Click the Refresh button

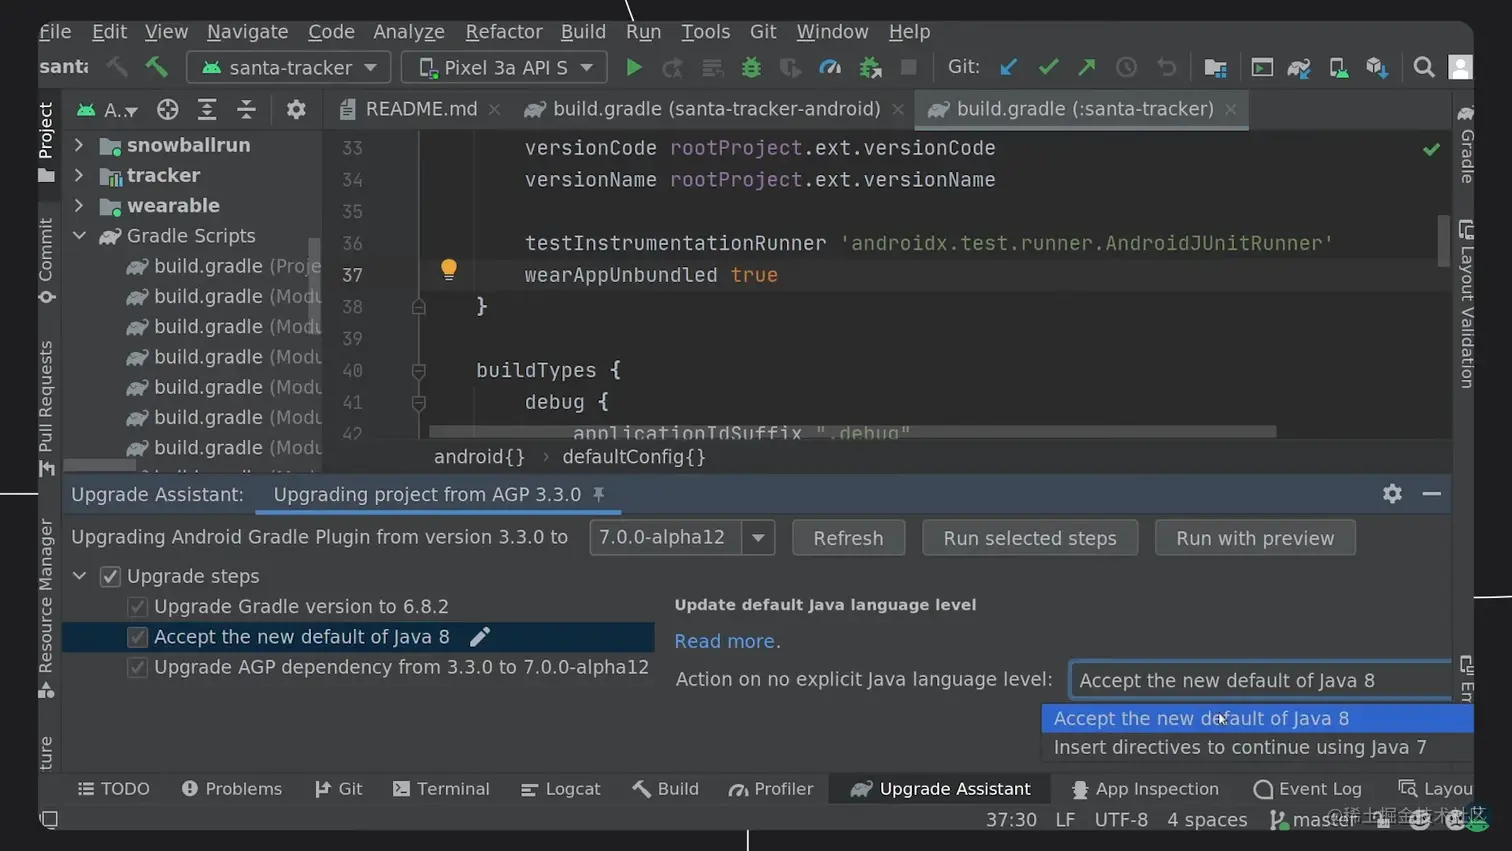tap(848, 538)
